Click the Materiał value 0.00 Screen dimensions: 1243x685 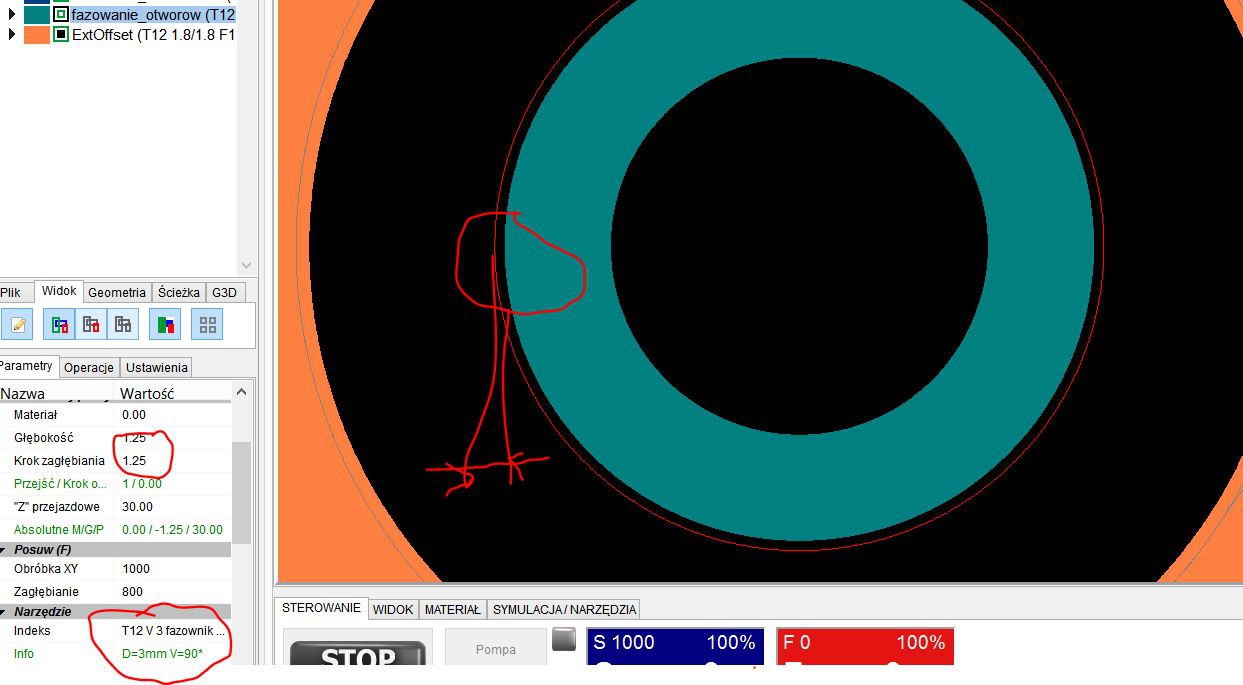coord(134,414)
